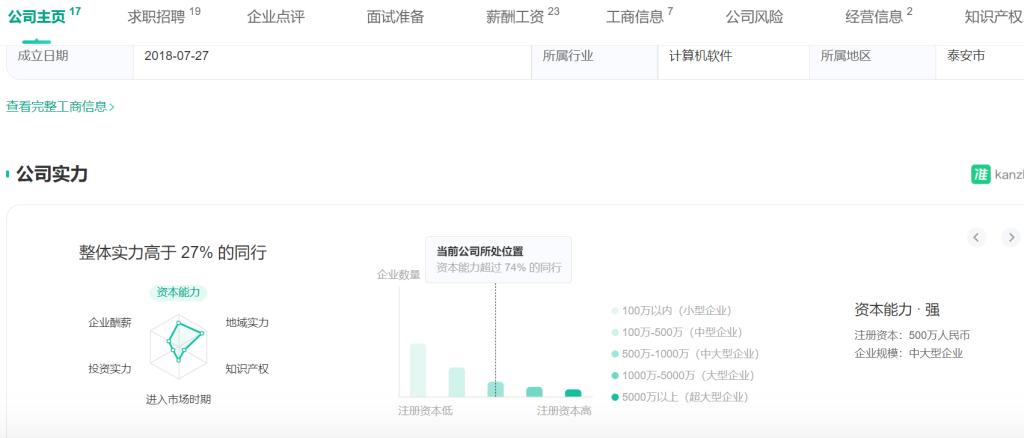The height and width of the screenshot is (438, 1024).
Task: Go to next company strength slide
Action: point(1011,237)
